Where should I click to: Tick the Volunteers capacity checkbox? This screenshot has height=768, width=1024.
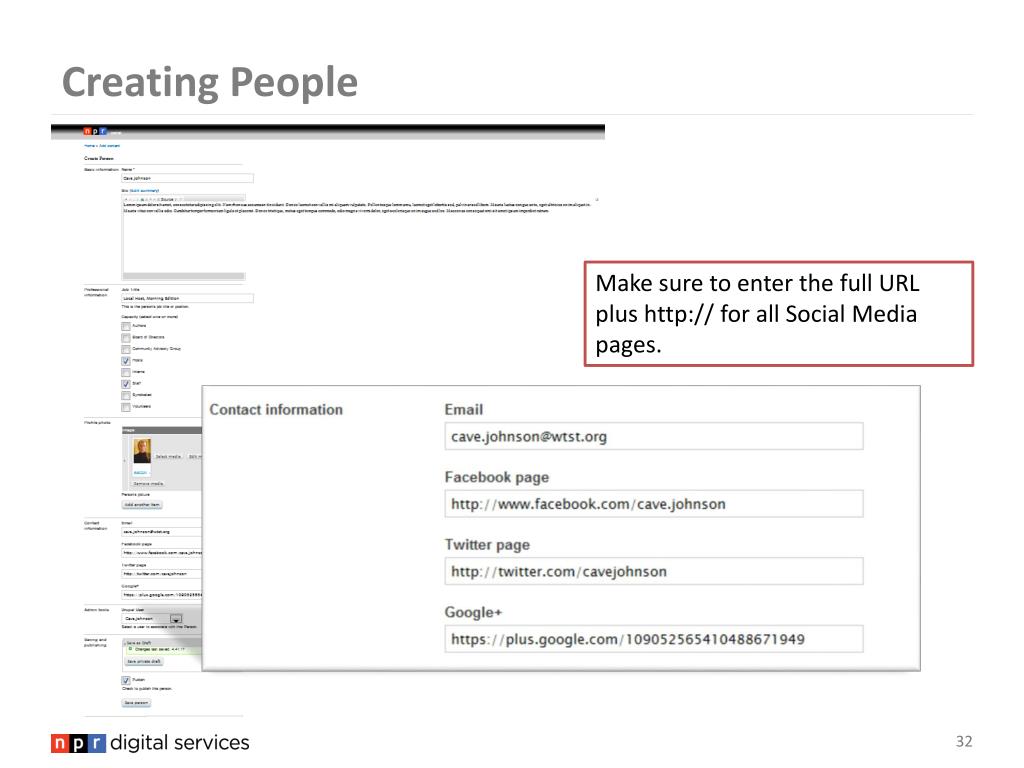[x=126, y=407]
